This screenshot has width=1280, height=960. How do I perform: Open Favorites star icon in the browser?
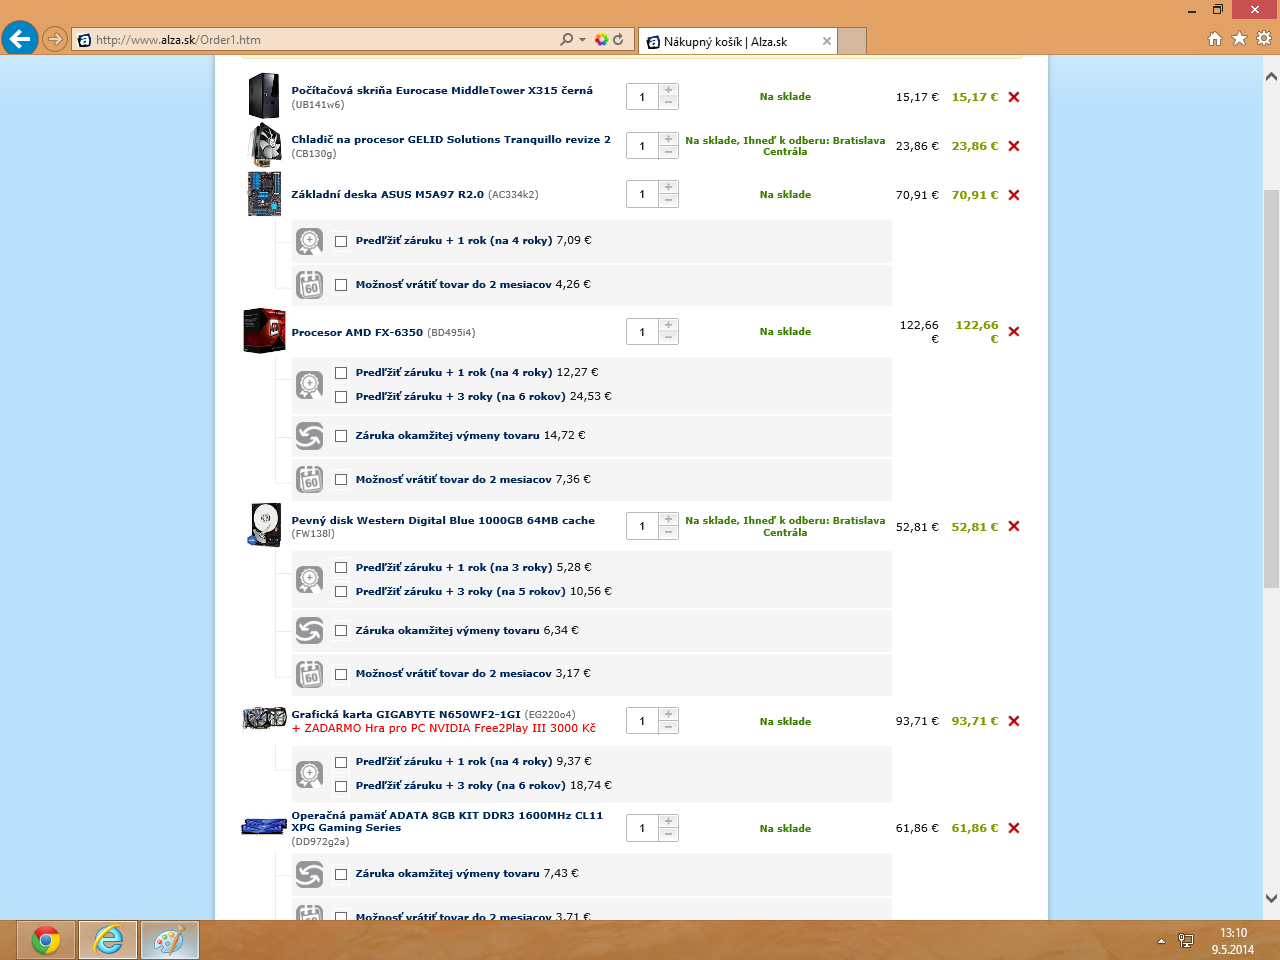click(1239, 39)
